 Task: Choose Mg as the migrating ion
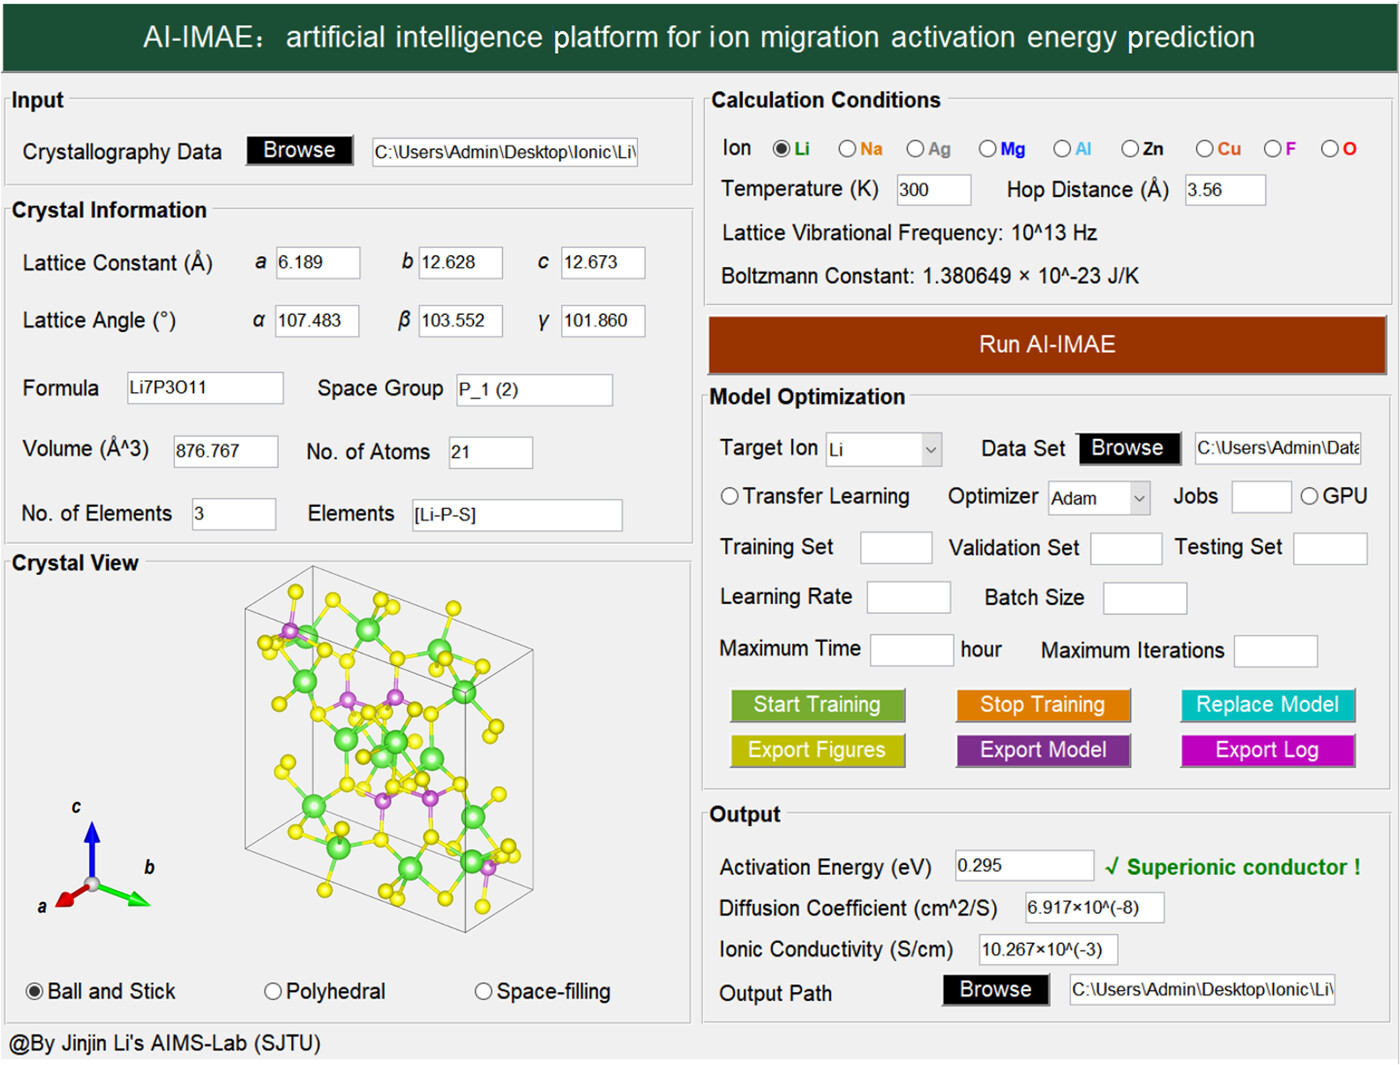pyautogui.click(x=988, y=149)
